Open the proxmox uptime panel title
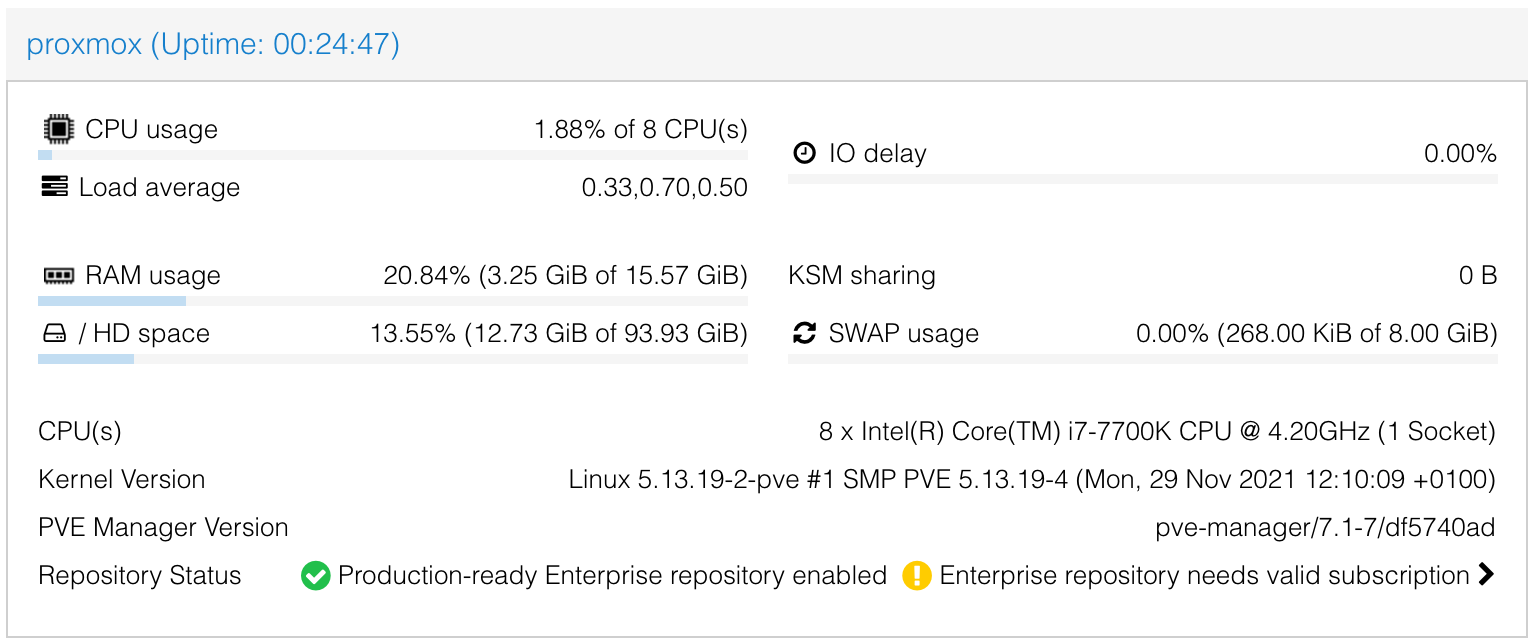The height and width of the screenshot is (640, 1528). (213, 44)
